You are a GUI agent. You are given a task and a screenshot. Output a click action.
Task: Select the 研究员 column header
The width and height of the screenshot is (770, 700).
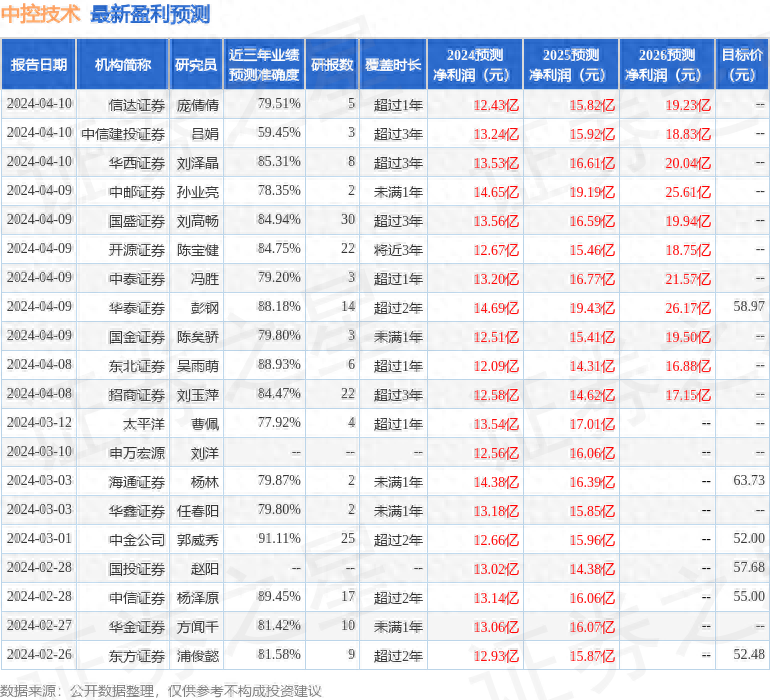click(x=196, y=65)
